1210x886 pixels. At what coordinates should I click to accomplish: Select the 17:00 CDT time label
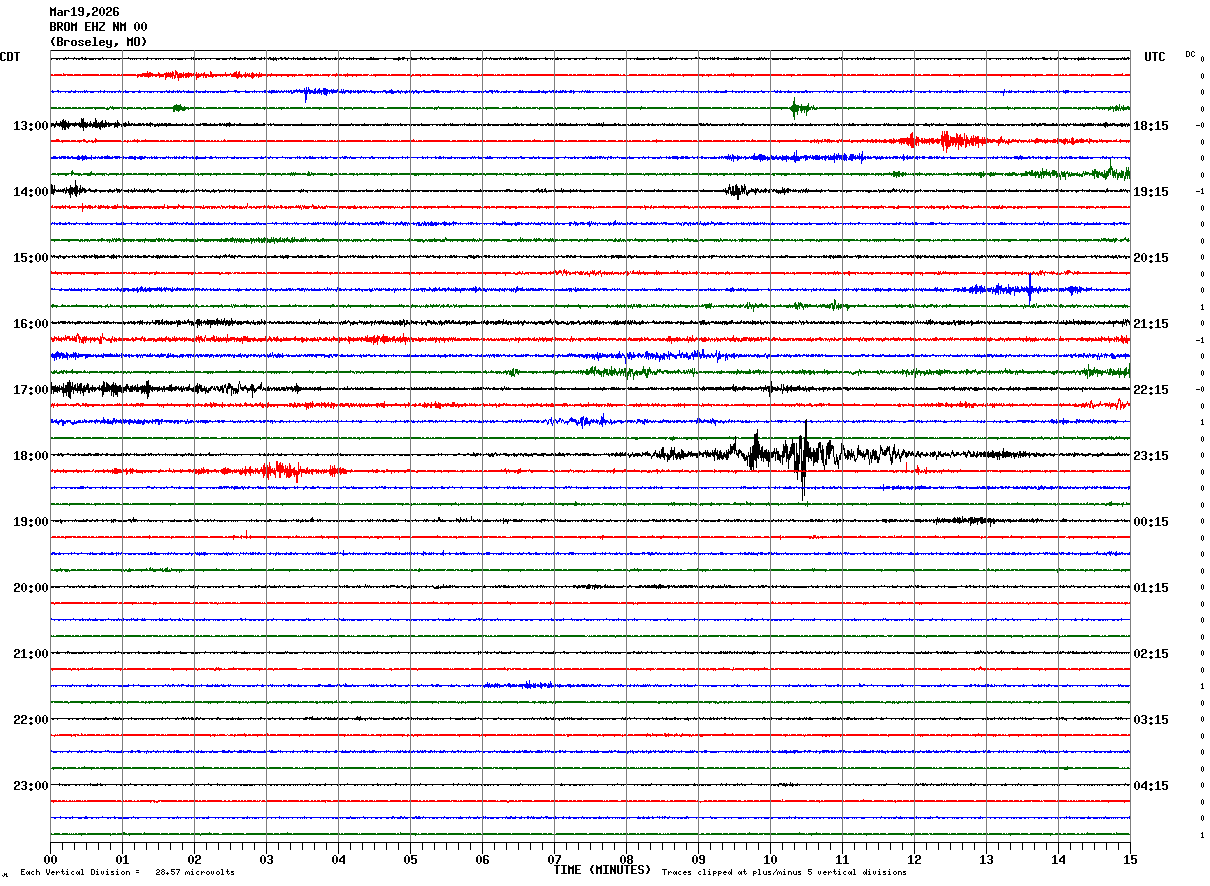coord(30,390)
